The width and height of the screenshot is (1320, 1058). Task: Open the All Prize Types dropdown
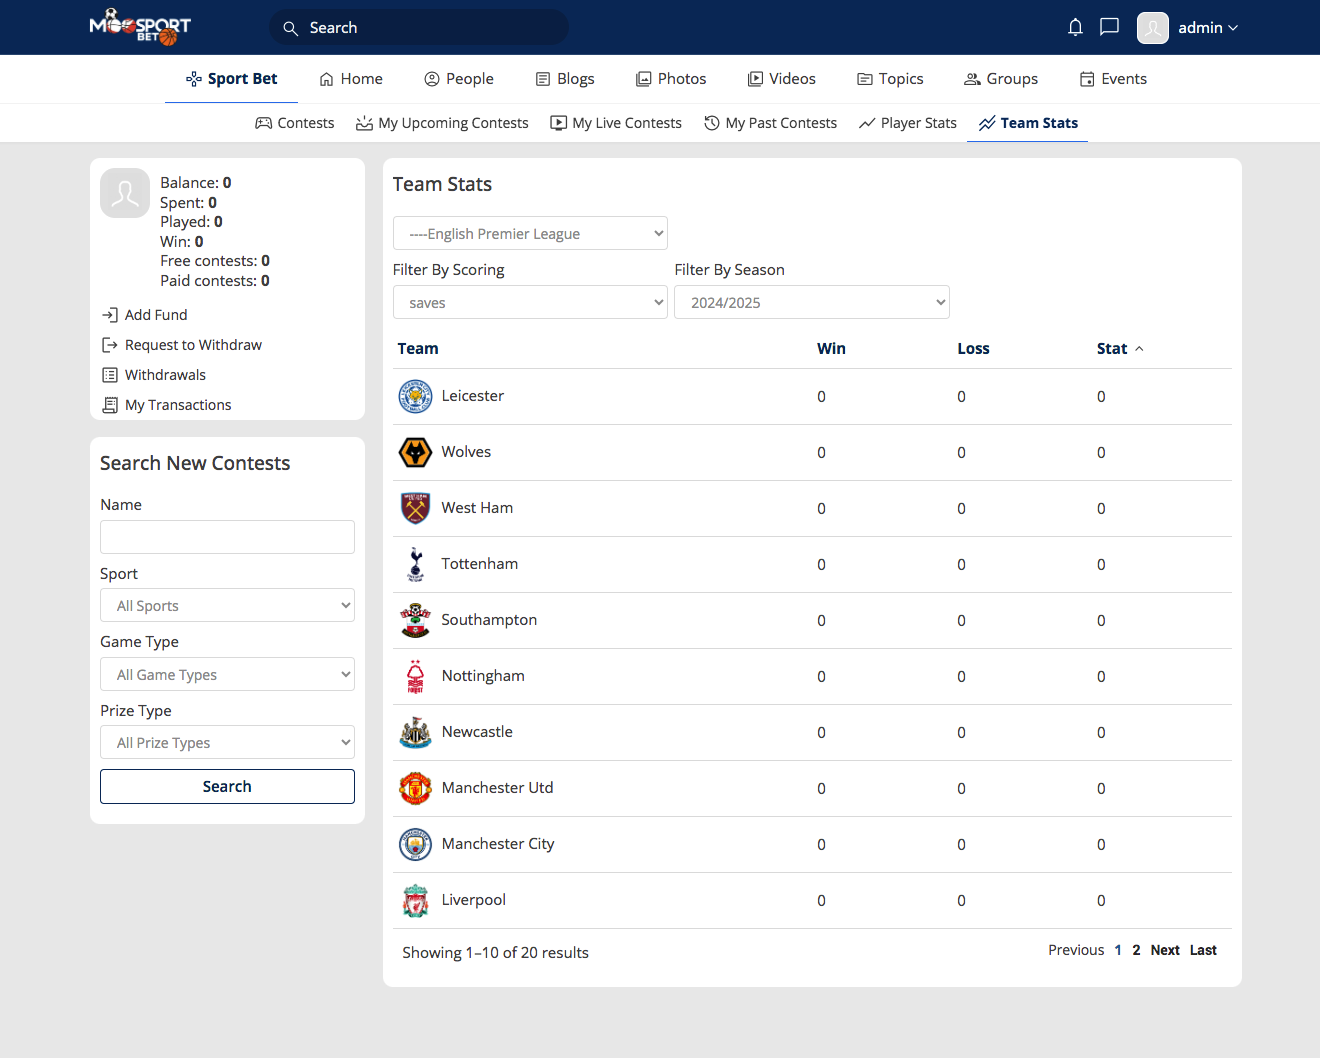click(x=227, y=742)
